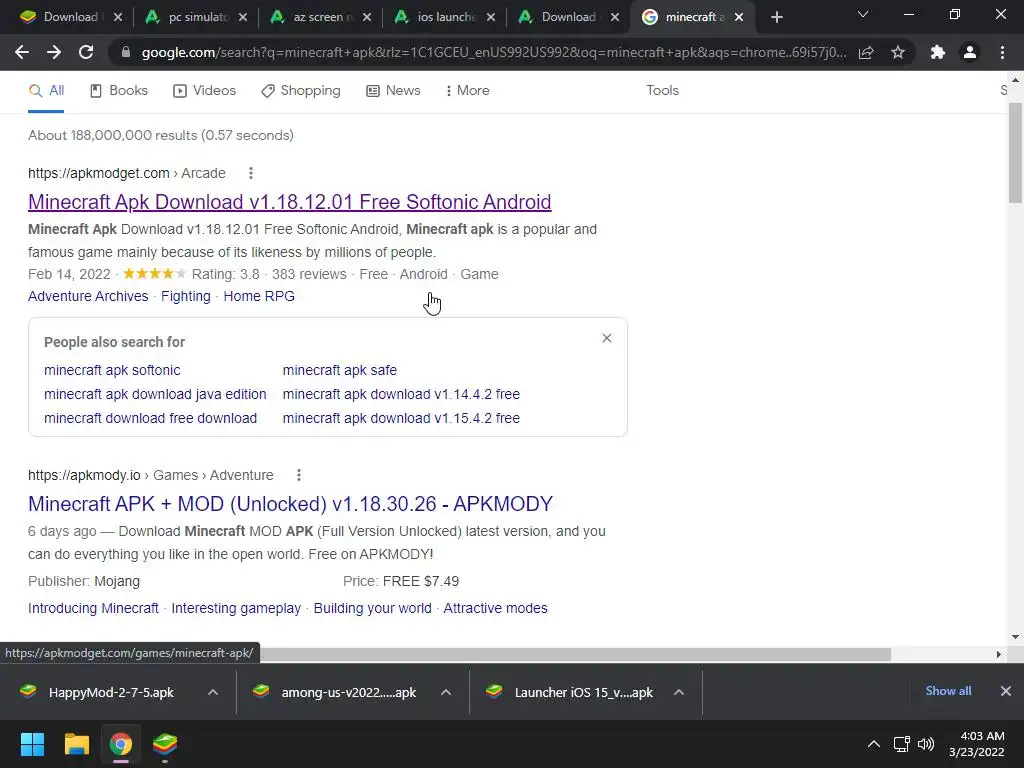
Task: Expand the More filters dropdown
Action: pos(468,91)
